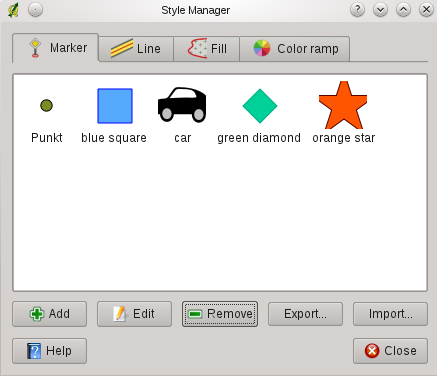Remove the selected symbol
The image size is (437, 376).
[x=220, y=314]
